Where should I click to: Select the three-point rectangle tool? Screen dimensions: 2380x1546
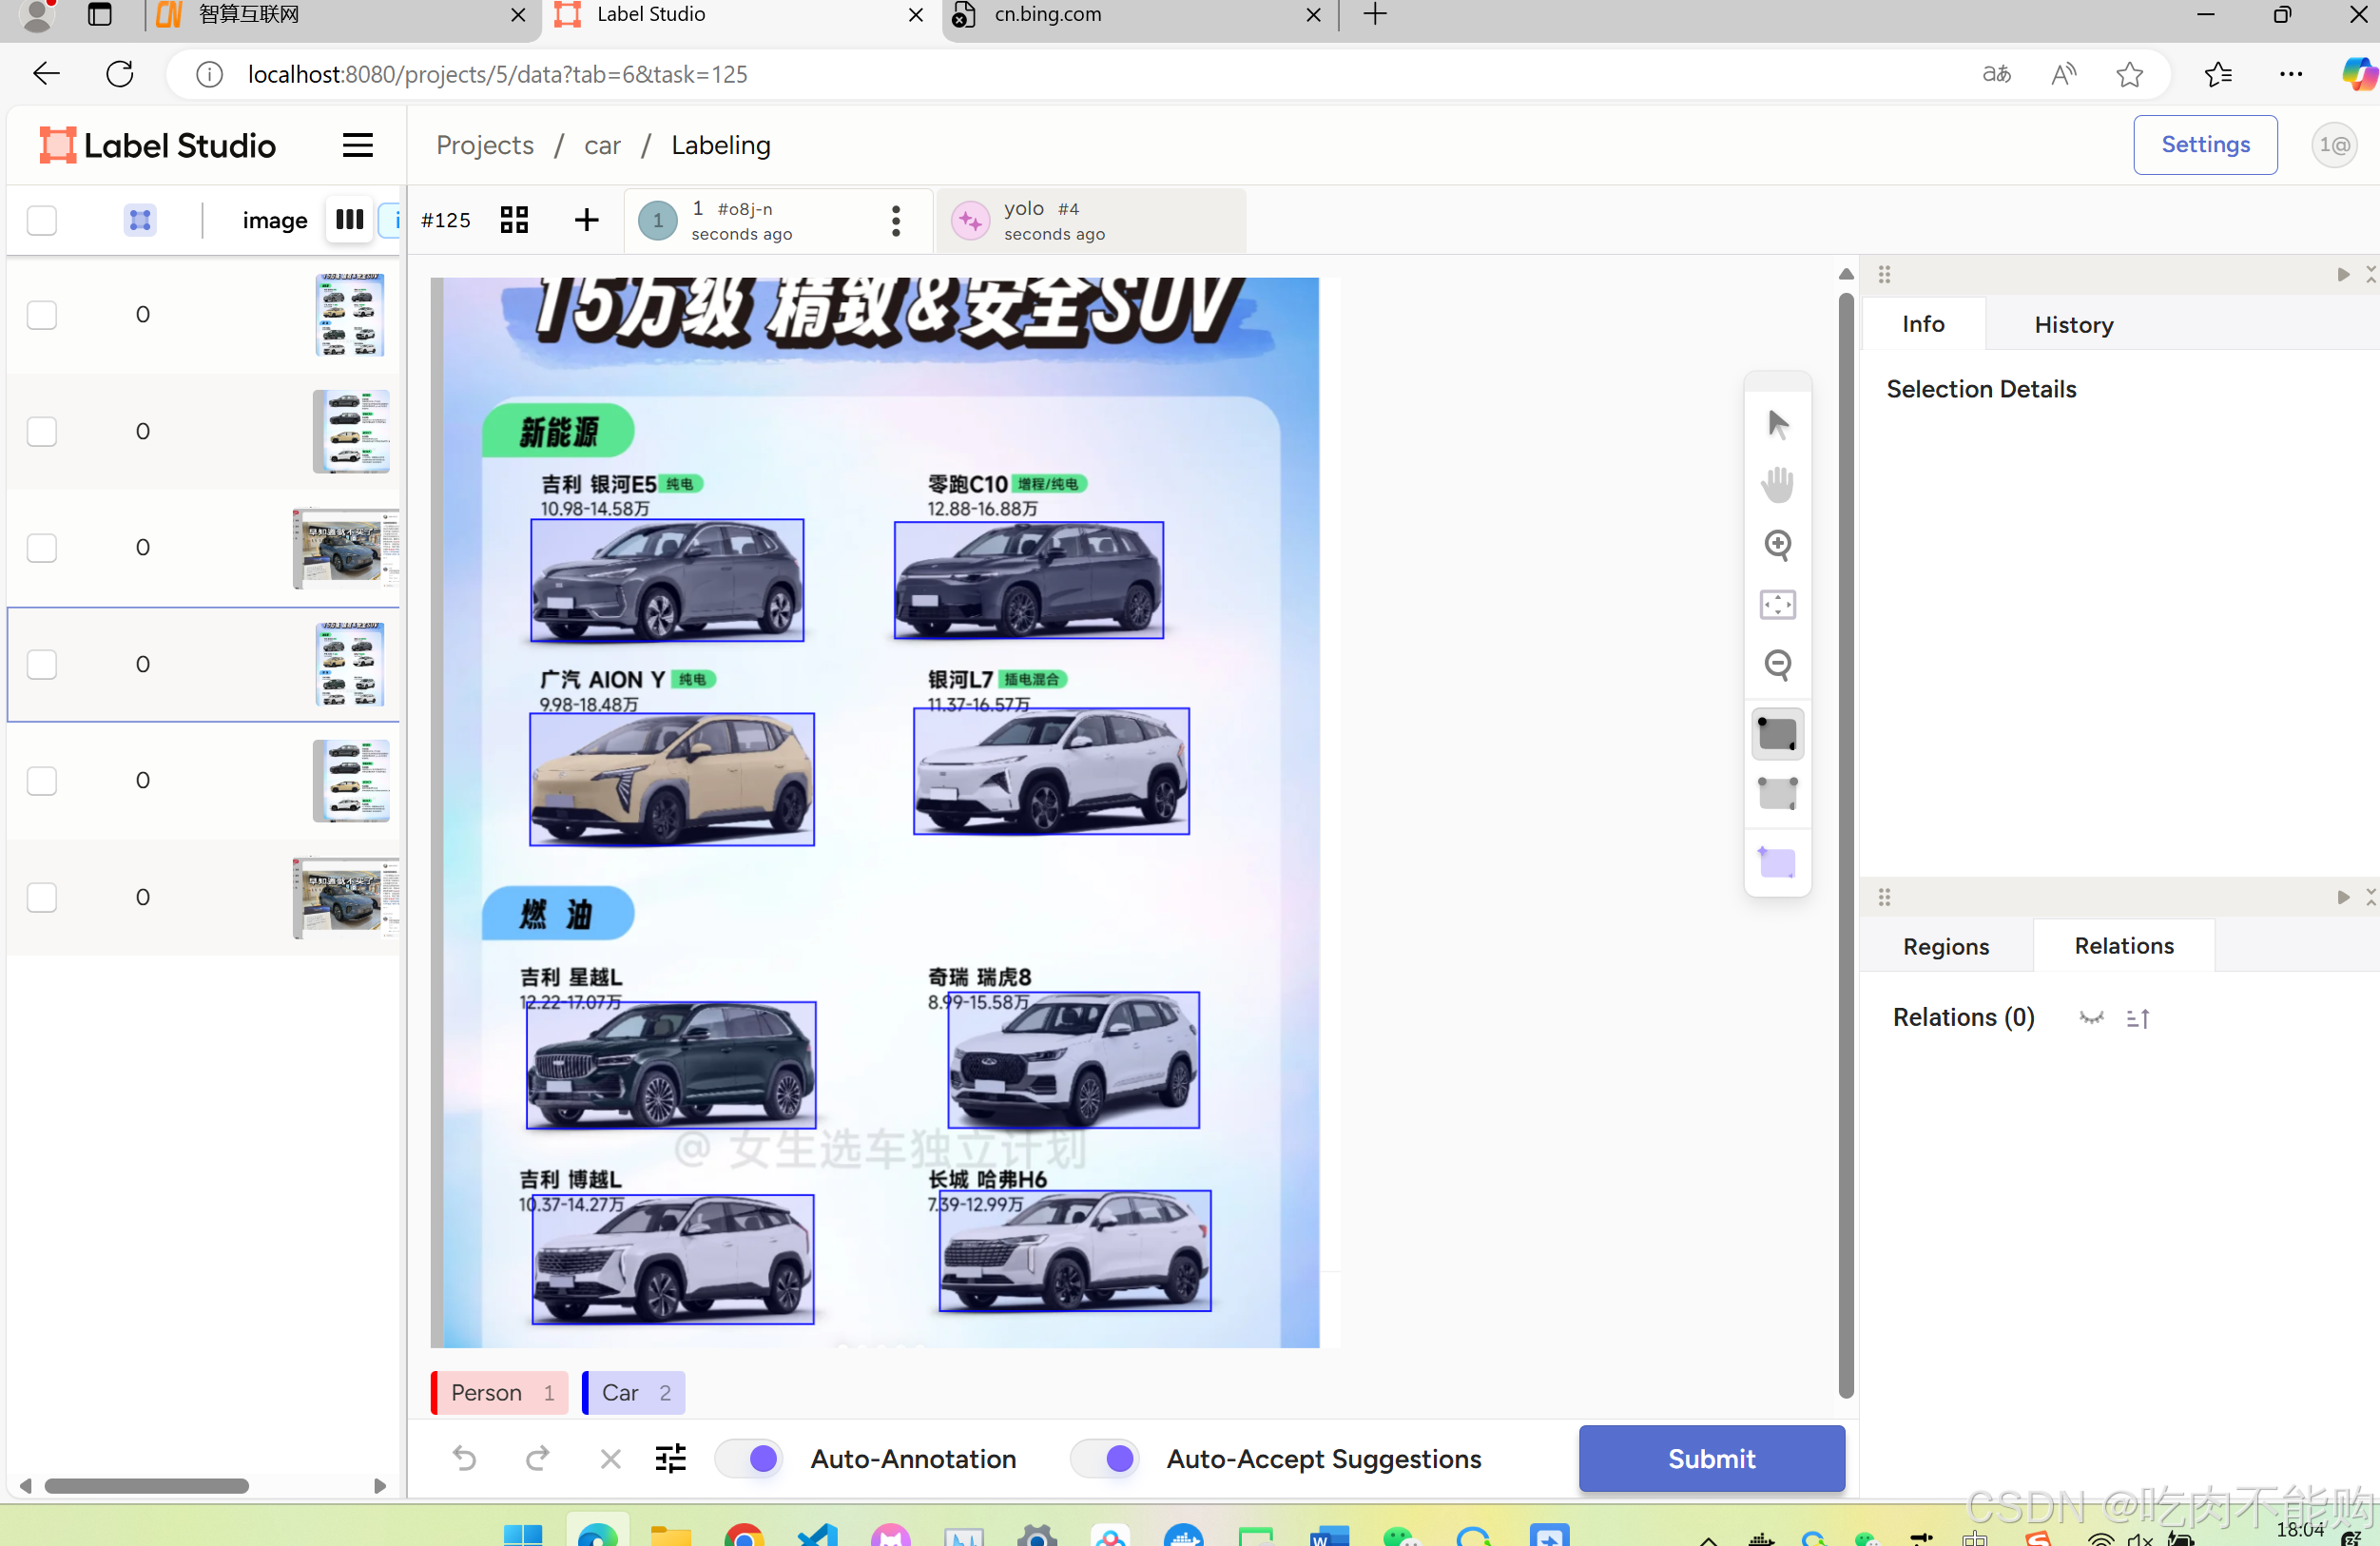(1777, 794)
